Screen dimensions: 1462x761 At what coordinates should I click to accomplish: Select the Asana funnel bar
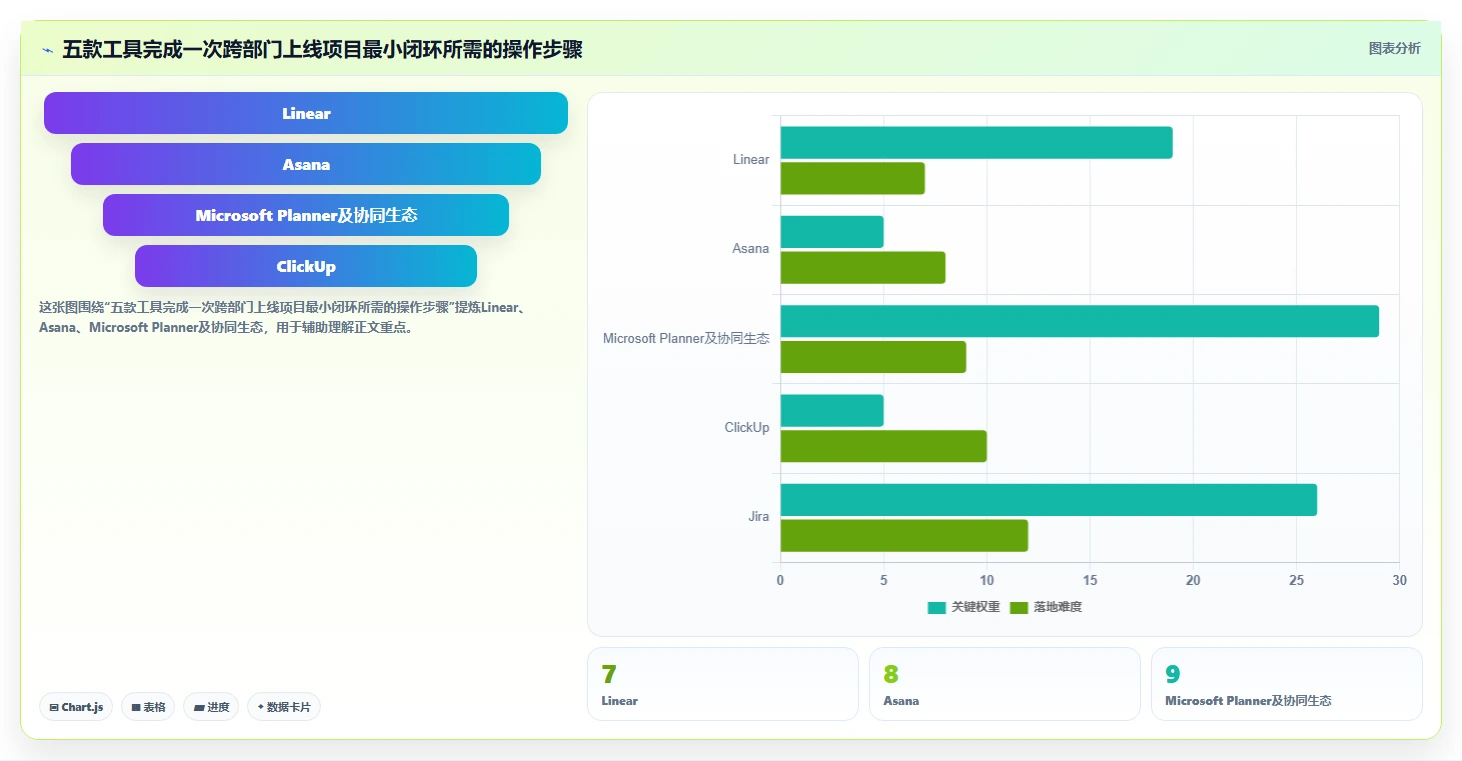coord(306,164)
